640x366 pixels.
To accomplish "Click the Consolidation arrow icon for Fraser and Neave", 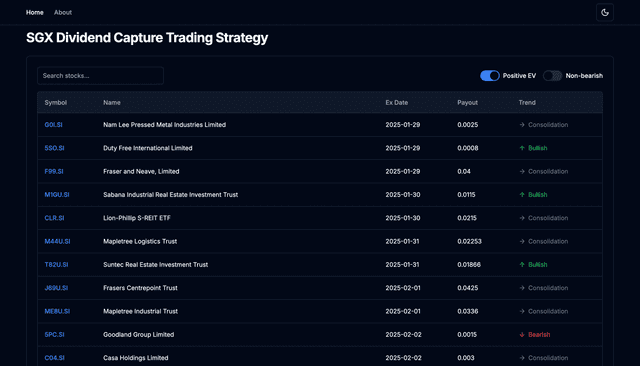I will 522,171.
